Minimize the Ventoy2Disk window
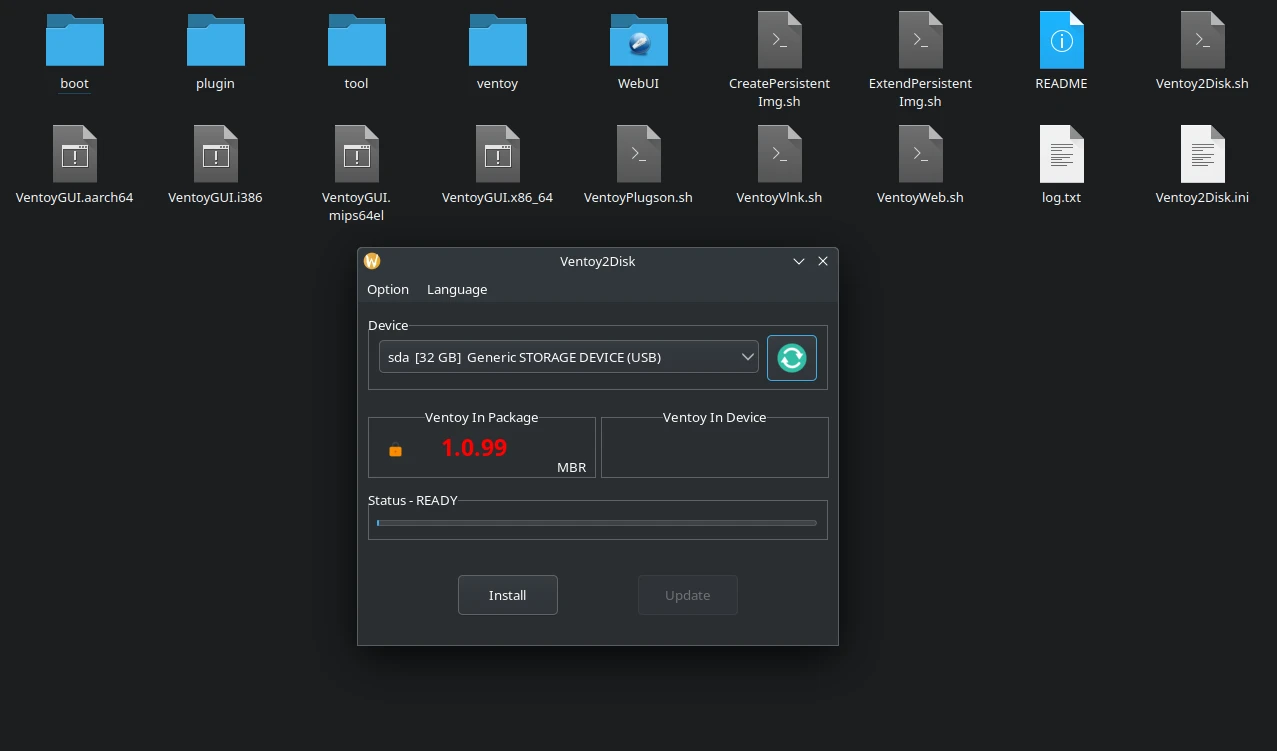This screenshot has width=1277, height=751. pyautogui.click(x=799, y=261)
